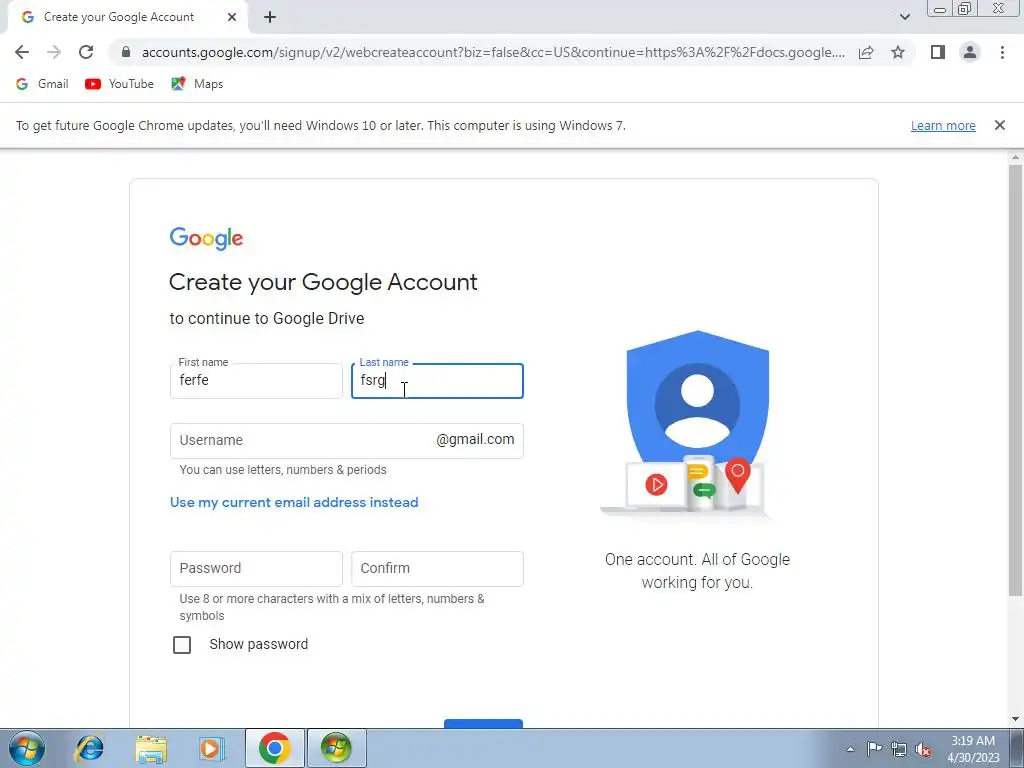
Task: Expand the tab search chevron
Action: (x=904, y=17)
